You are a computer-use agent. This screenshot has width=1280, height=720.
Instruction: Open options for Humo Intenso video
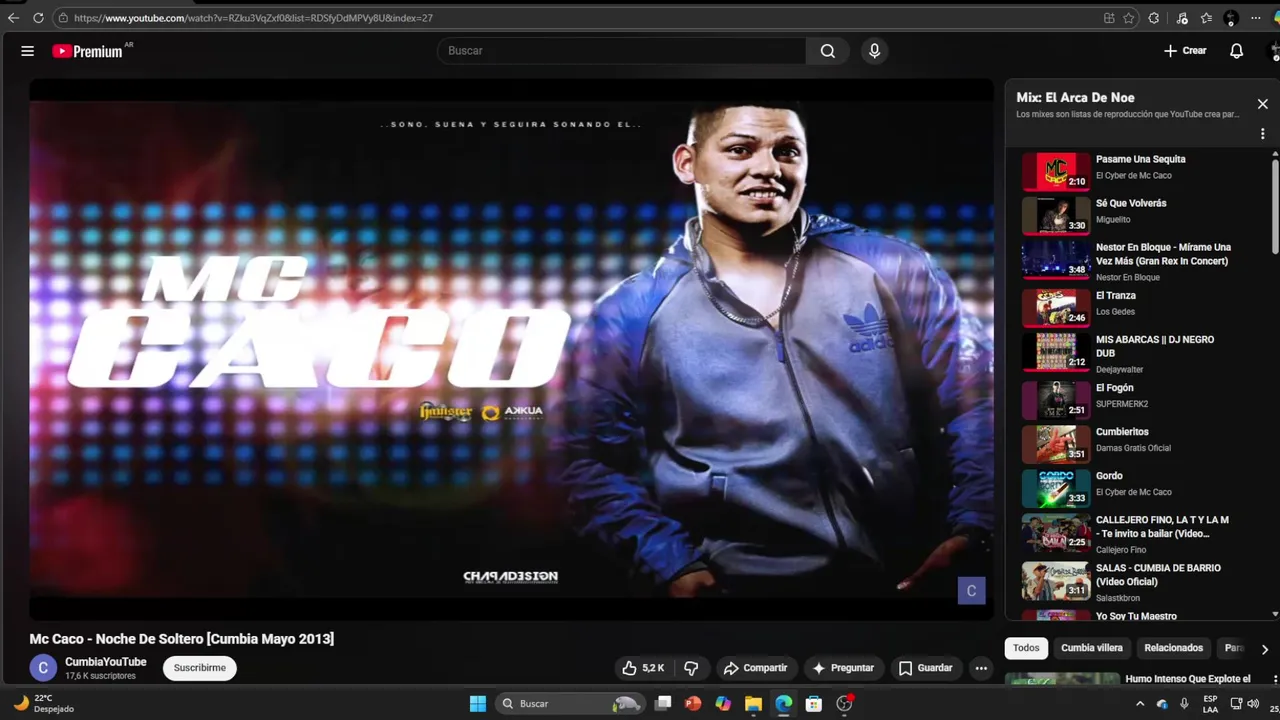click(1274, 680)
